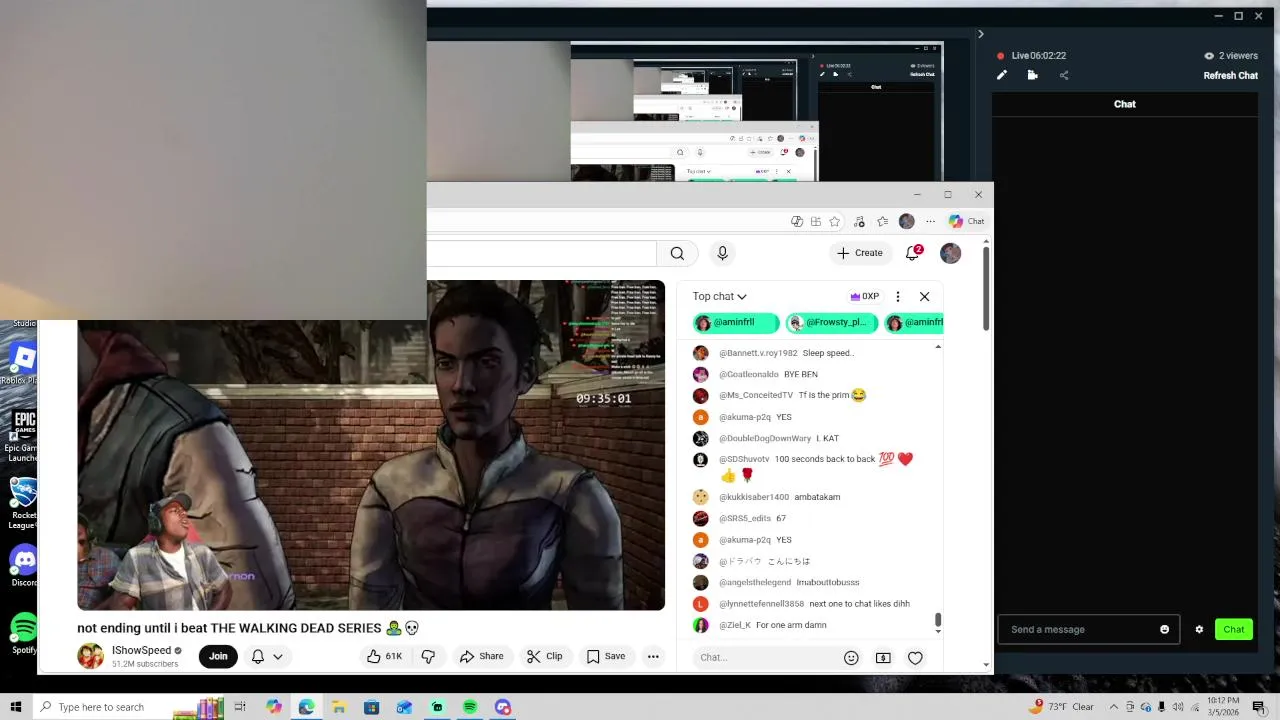The width and height of the screenshot is (1280, 720).
Task: Click the YouTube Join button
Action: (218, 656)
